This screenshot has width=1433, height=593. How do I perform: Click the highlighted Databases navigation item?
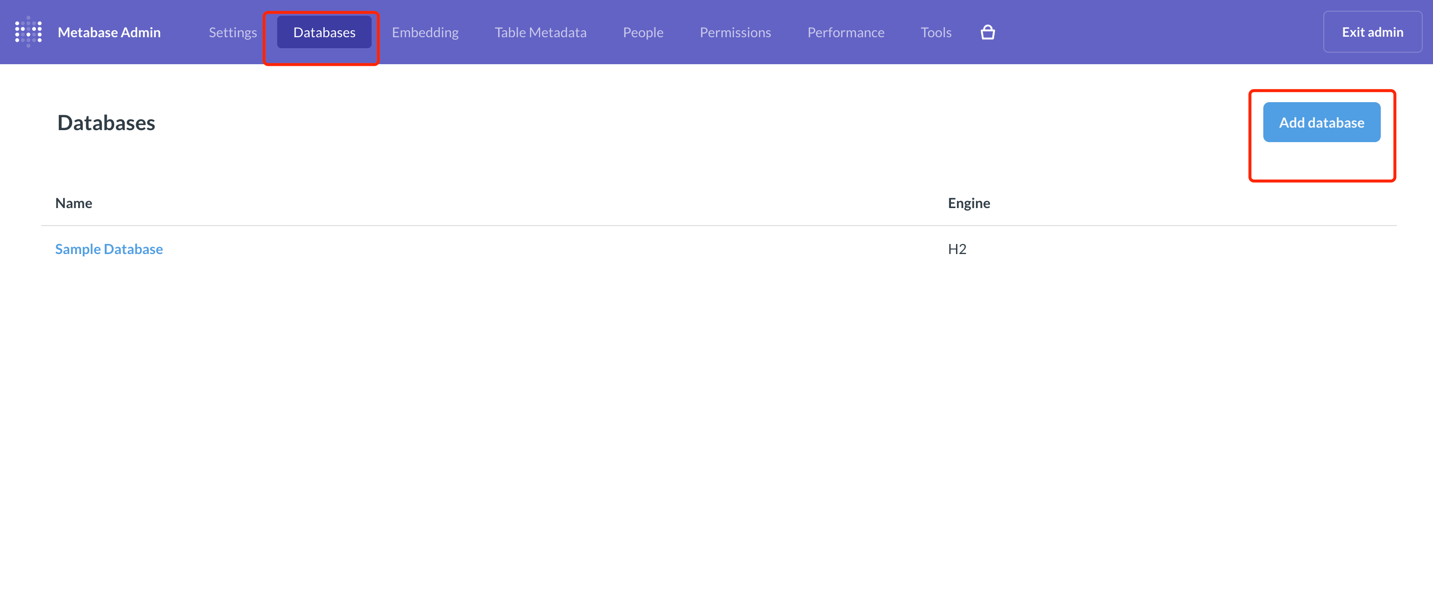323,31
